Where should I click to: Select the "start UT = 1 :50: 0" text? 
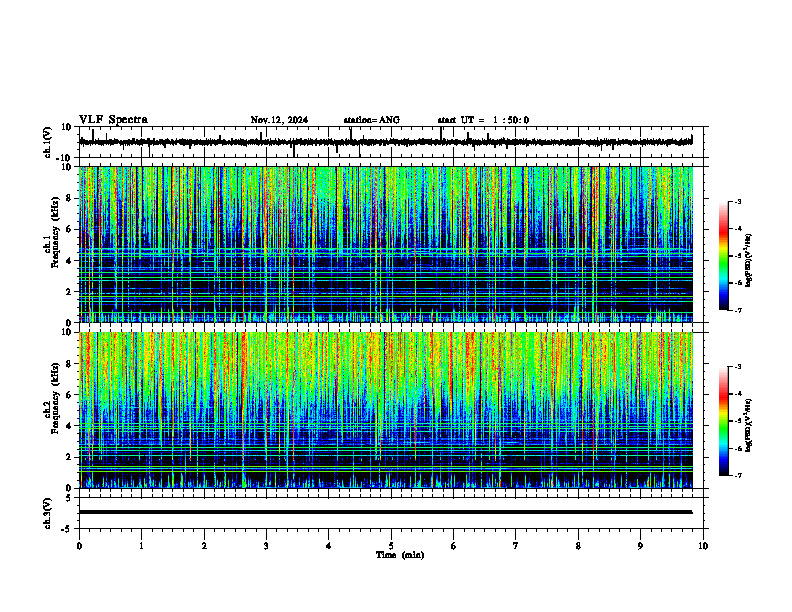483,120
